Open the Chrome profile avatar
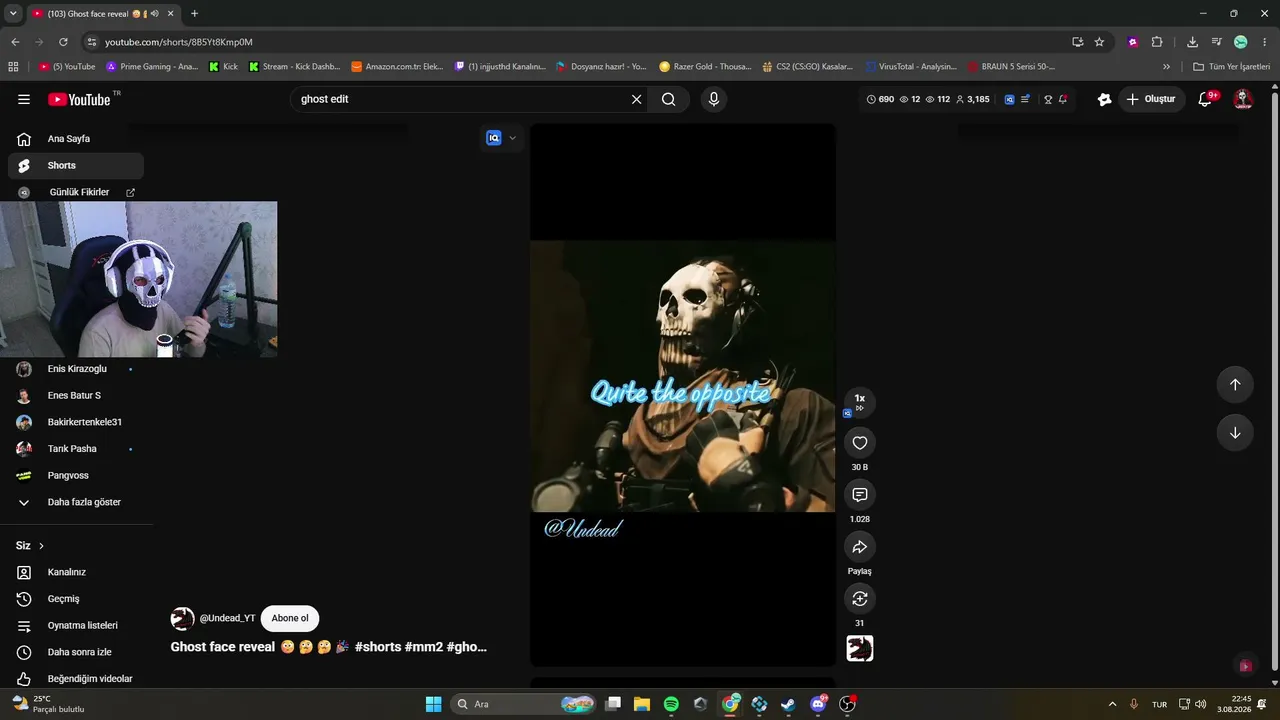1280x720 pixels. (1241, 42)
